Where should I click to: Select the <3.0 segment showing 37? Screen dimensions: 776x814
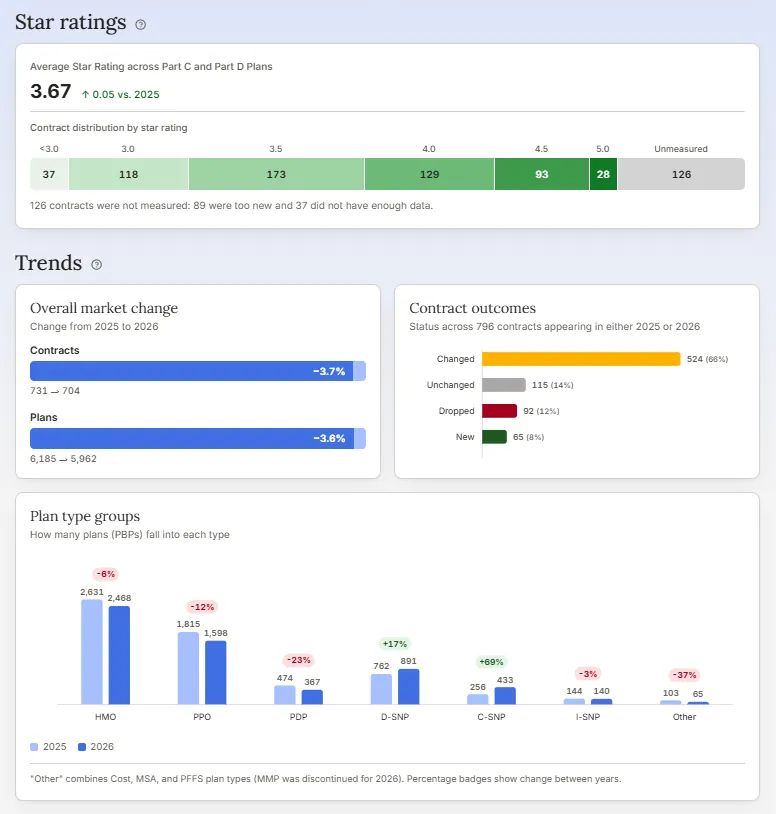click(49, 174)
